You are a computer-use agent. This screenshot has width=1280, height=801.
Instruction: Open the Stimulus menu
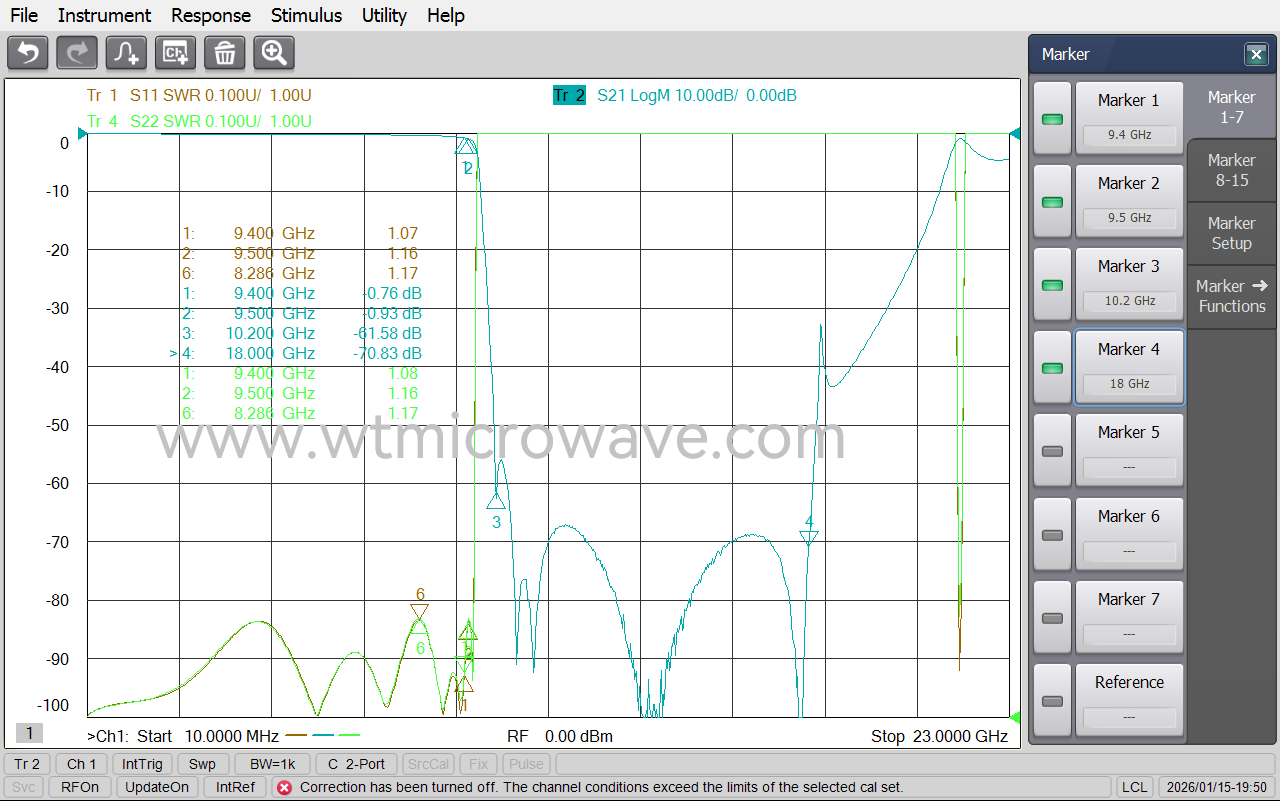pyautogui.click(x=306, y=15)
